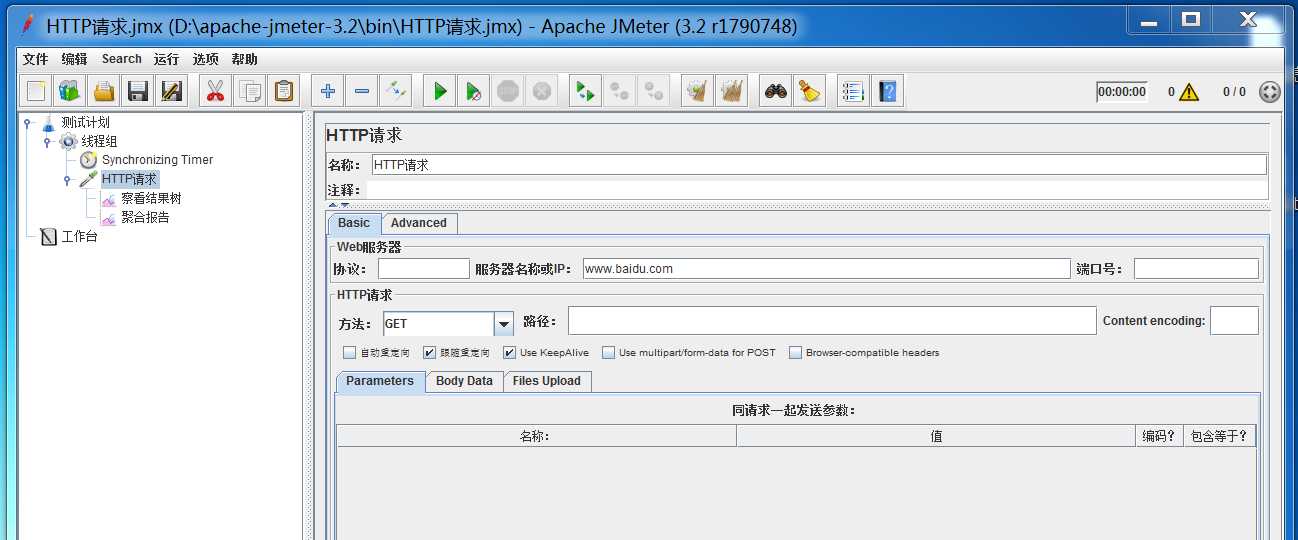Open the Templates icon in the toolbar
The height and width of the screenshot is (540, 1298).
click(x=69, y=91)
